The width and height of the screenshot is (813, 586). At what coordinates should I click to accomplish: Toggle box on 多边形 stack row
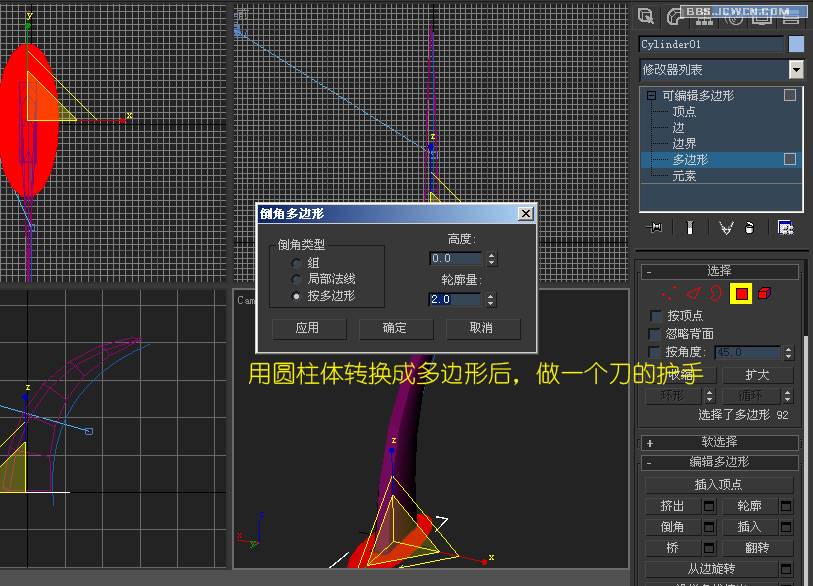click(x=790, y=159)
